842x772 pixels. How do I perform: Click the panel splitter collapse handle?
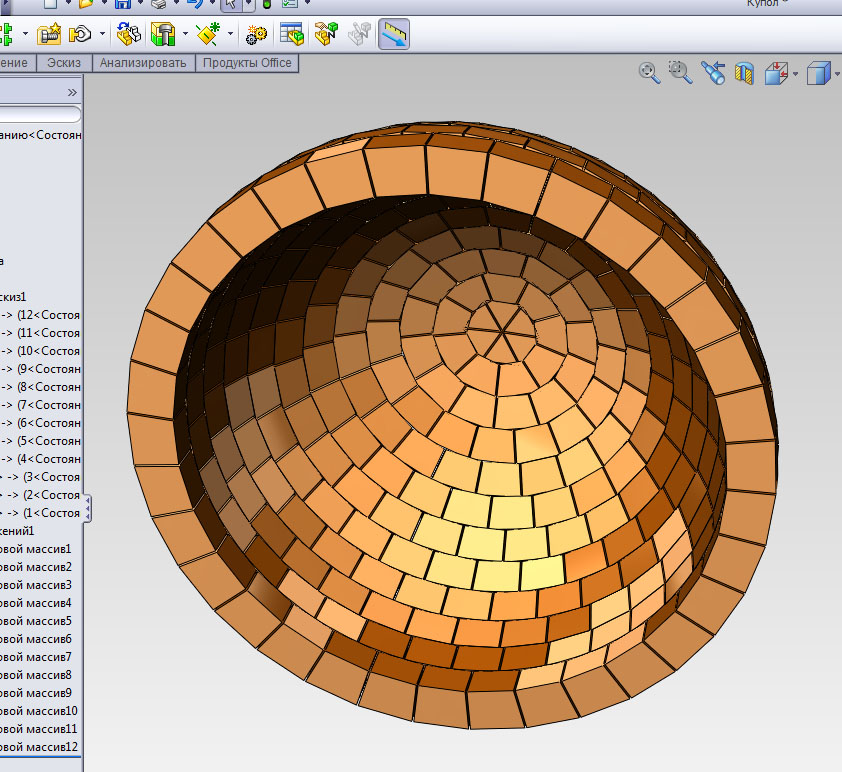88,507
